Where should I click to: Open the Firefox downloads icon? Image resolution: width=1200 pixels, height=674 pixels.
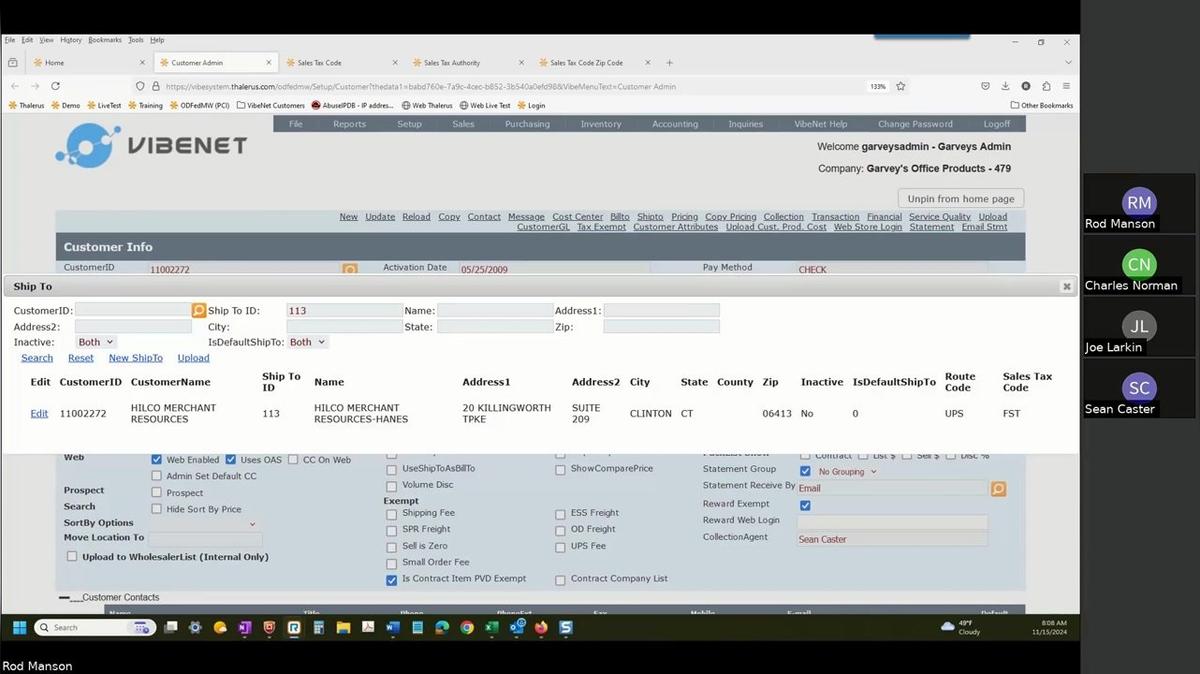pyautogui.click(x=1005, y=87)
